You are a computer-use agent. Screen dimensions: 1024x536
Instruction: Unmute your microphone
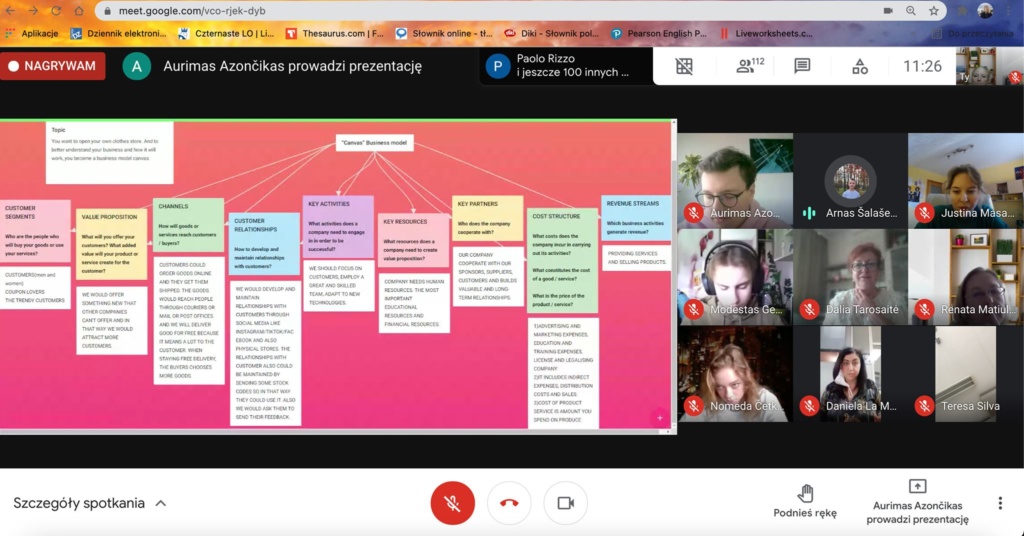(x=452, y=503)
